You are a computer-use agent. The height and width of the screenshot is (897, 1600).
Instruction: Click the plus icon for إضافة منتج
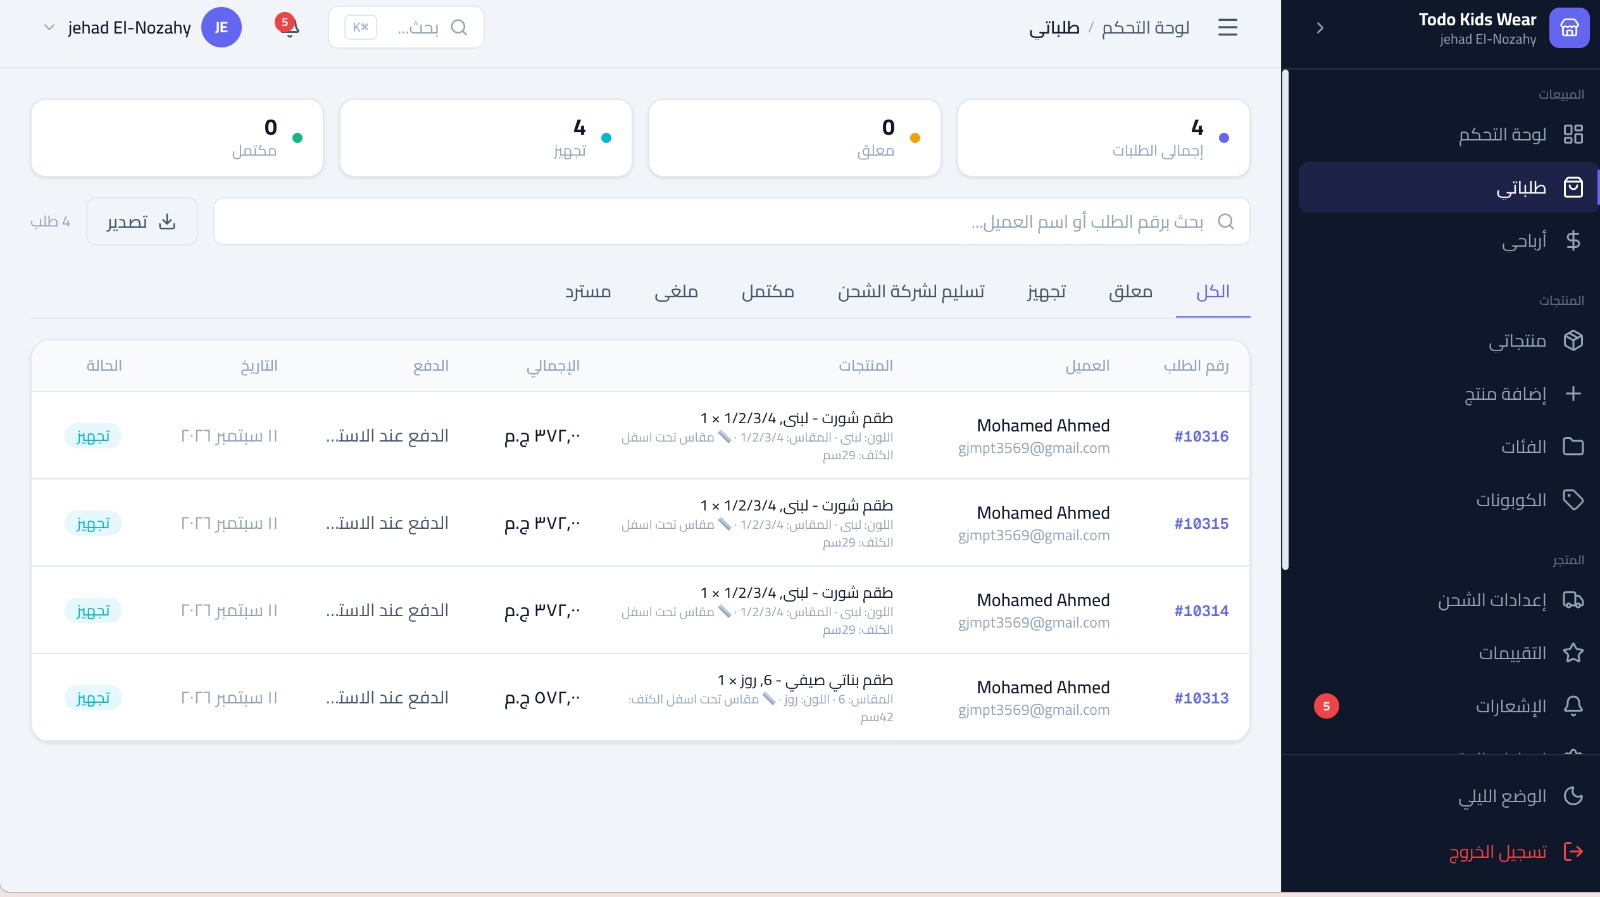click(1573, 393)
